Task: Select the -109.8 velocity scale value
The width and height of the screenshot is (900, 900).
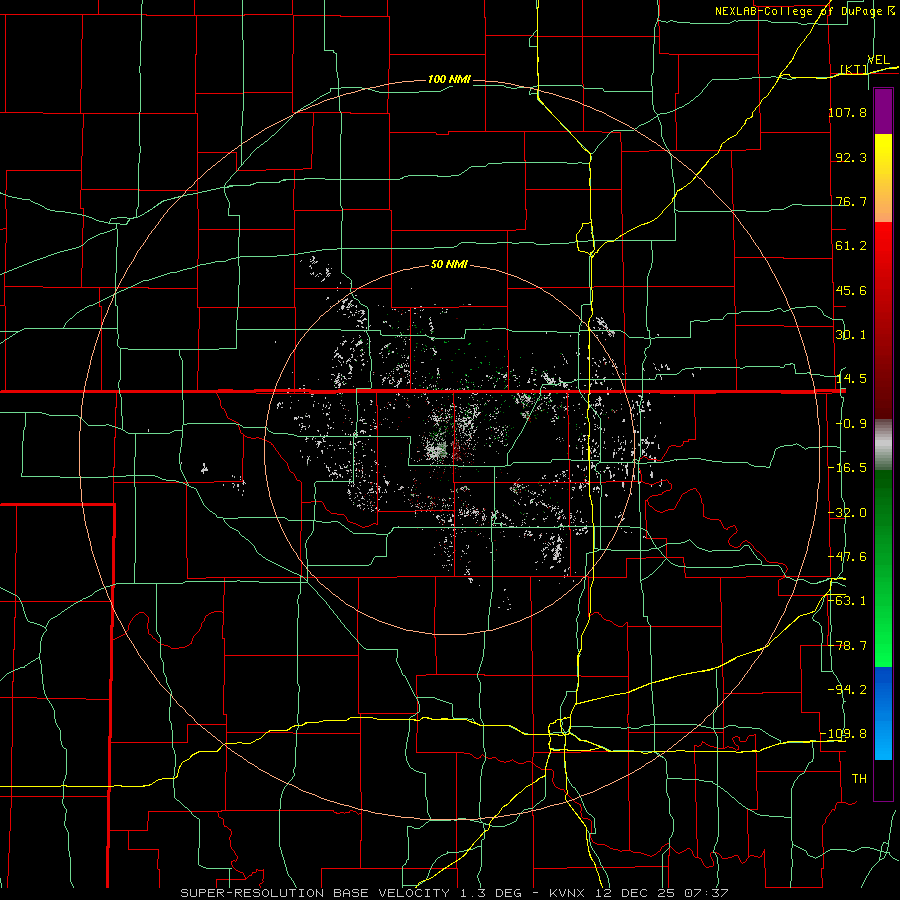Action: point(843,734)
